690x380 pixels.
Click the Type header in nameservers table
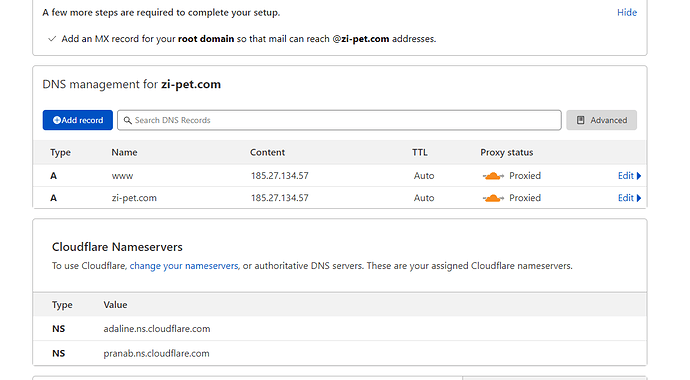click(62, 305)
